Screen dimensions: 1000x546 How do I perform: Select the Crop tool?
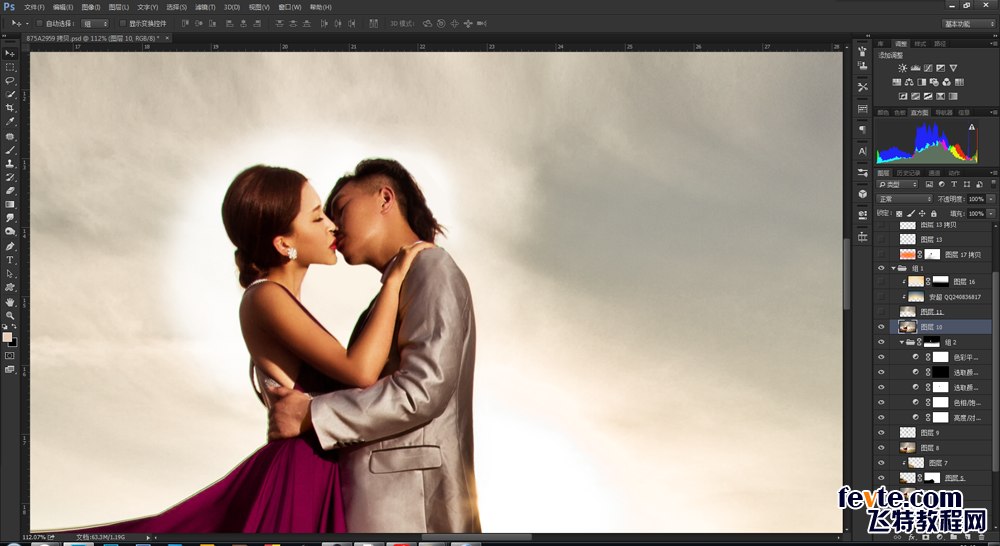click(10, 108)
